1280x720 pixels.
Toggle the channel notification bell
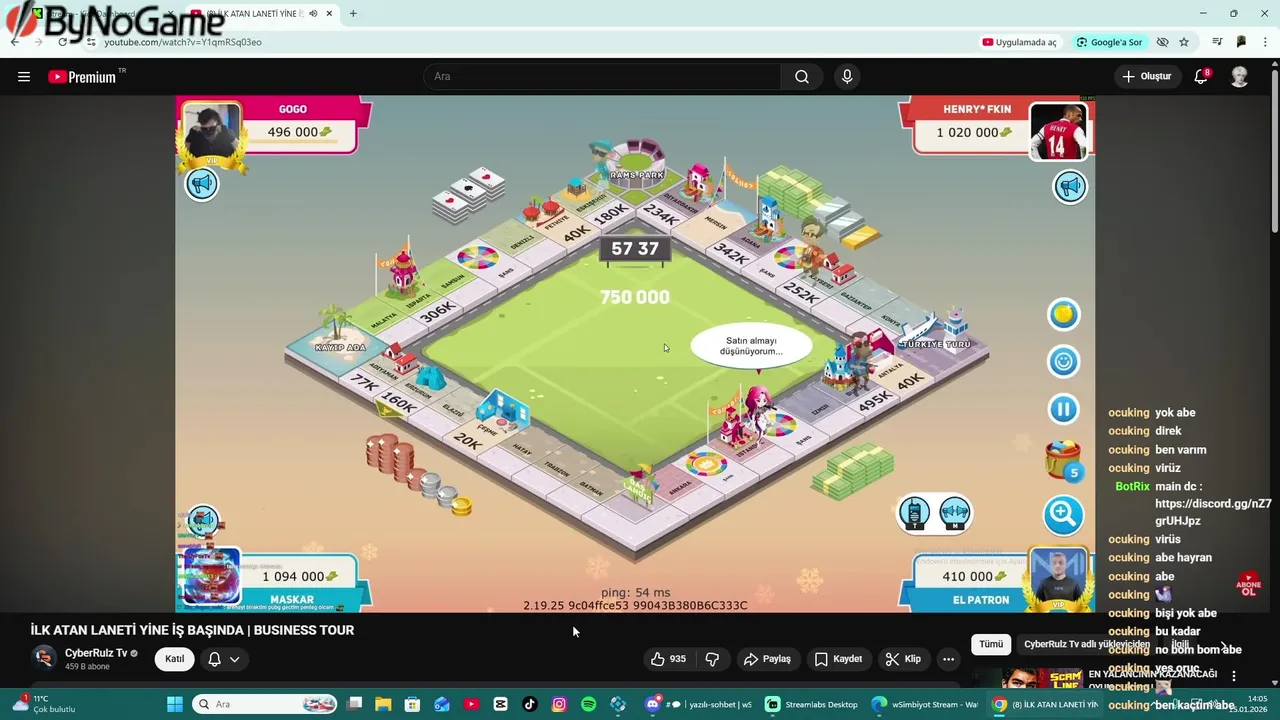pos(214,659)
